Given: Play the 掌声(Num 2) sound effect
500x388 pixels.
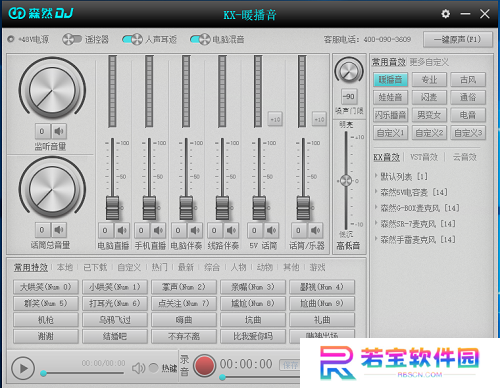Looking at the screenshot, I should click(184, 287).
